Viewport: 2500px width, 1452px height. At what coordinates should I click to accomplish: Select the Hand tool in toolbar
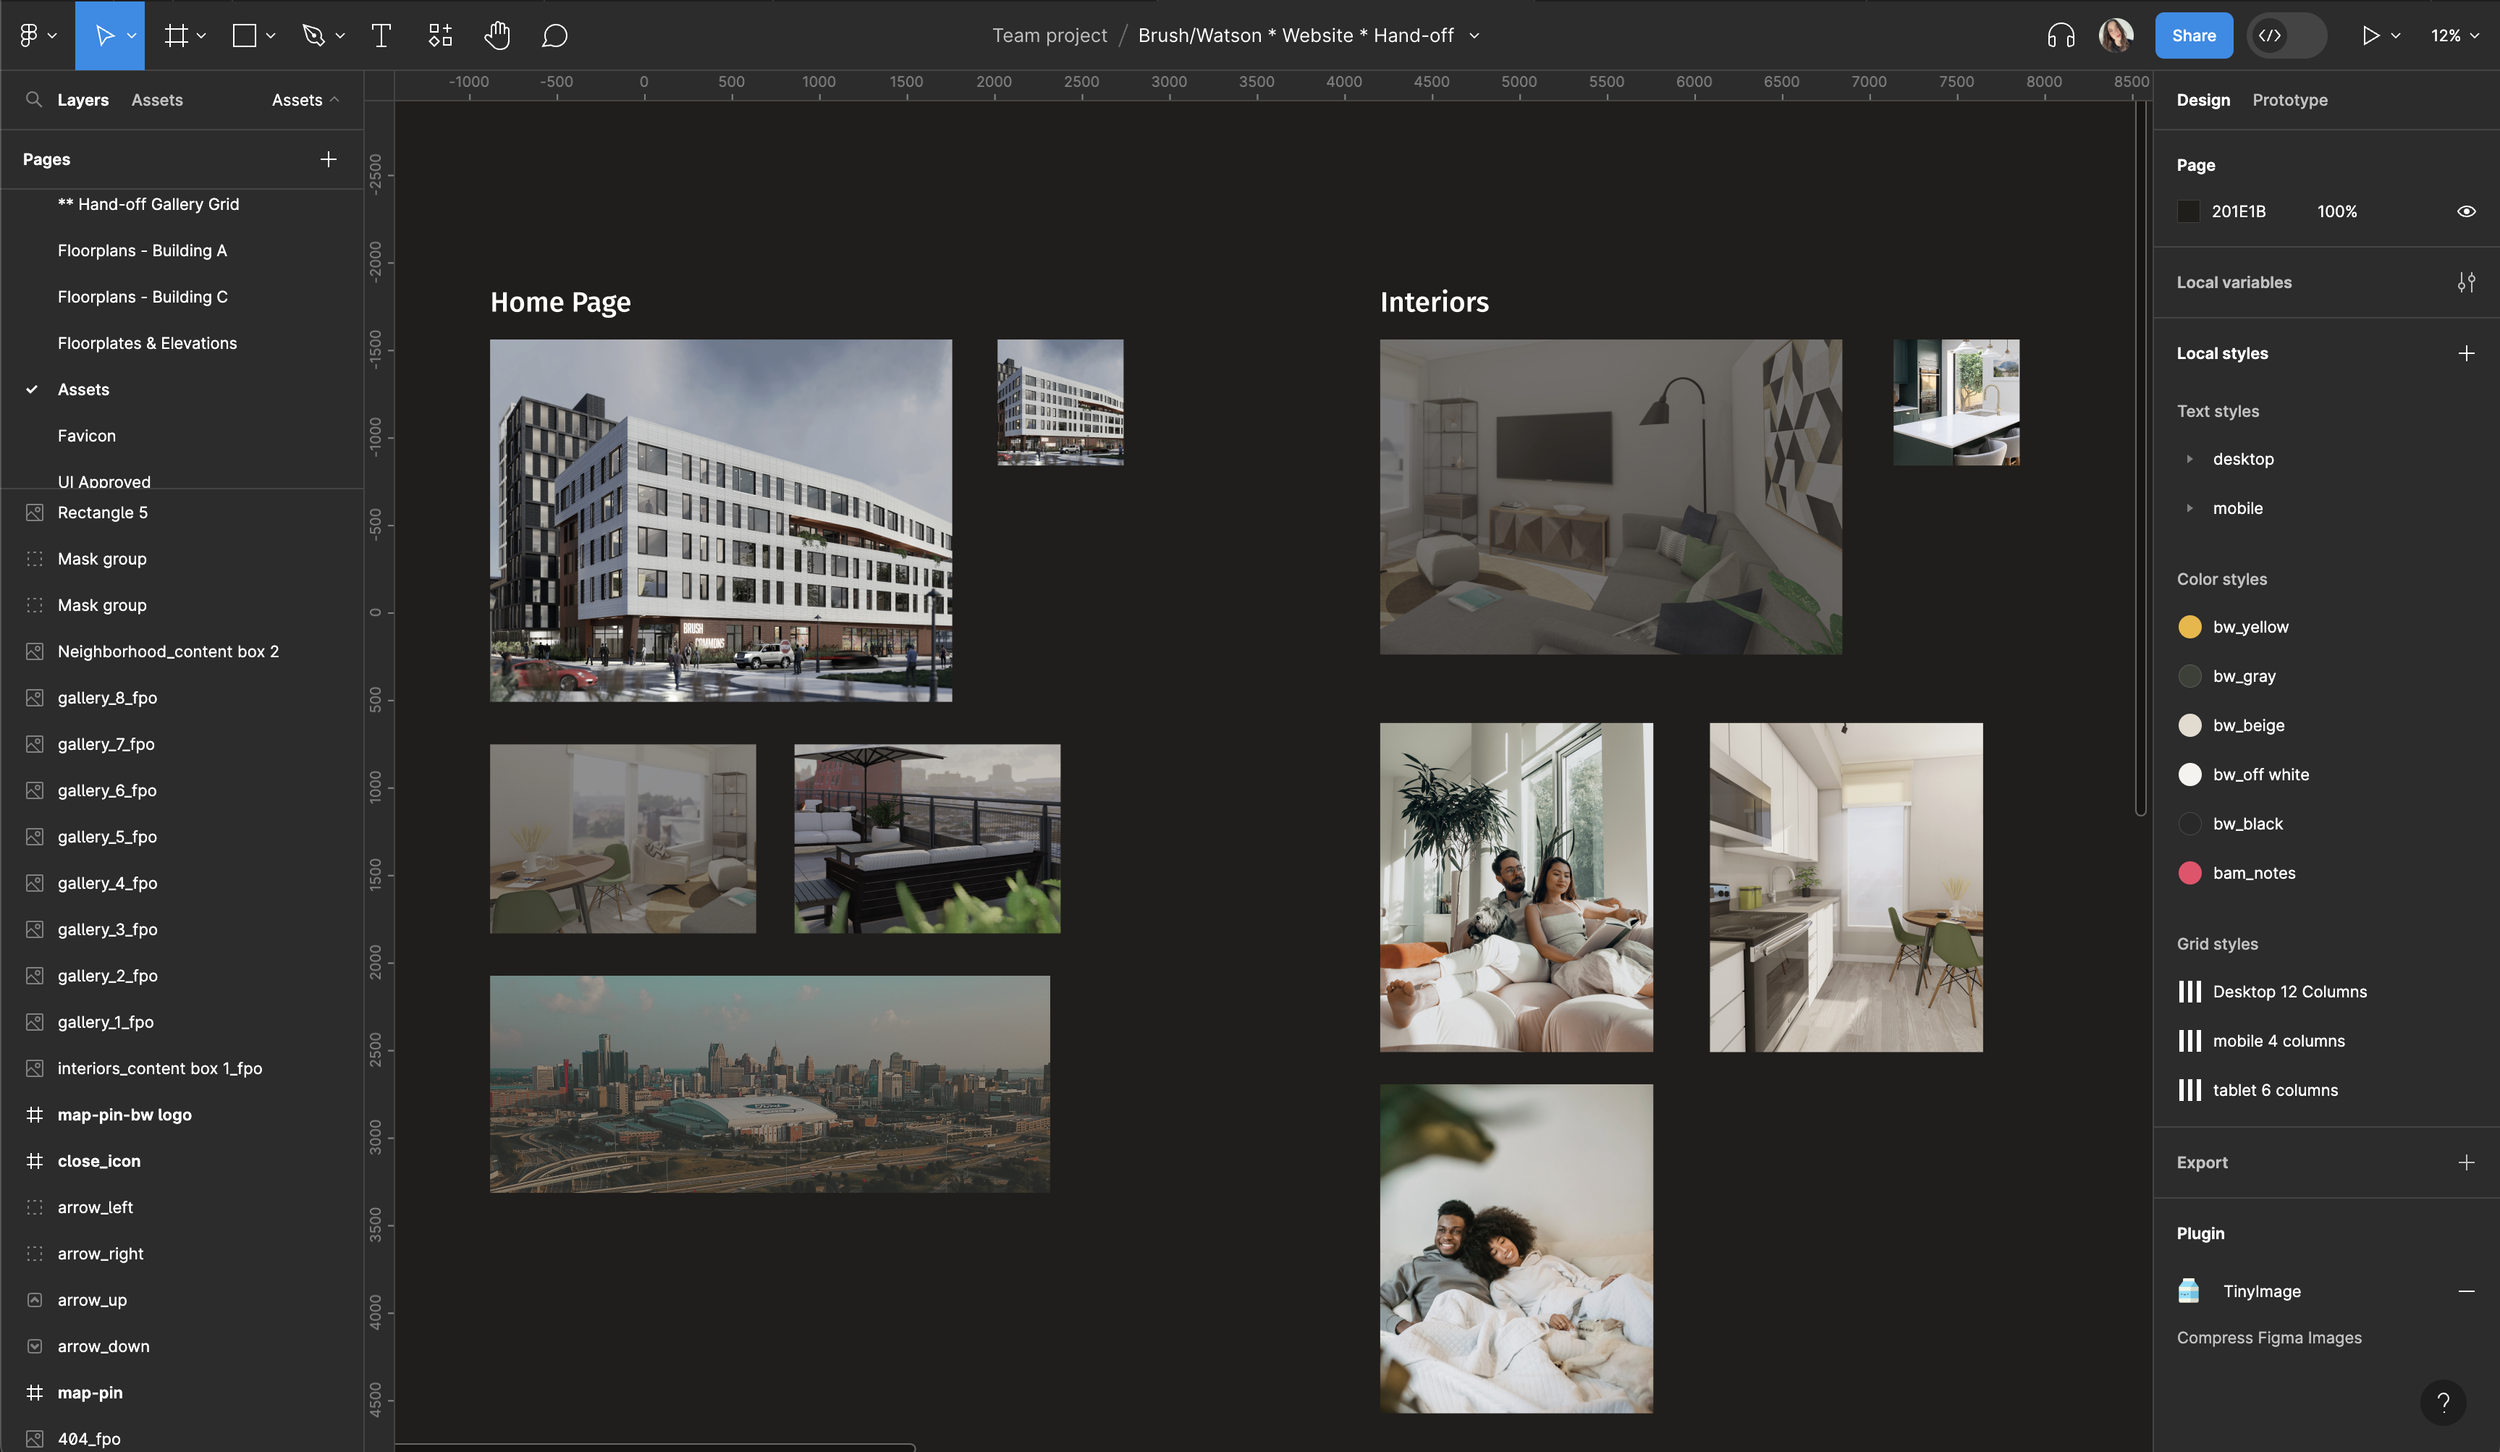(497, 36)
